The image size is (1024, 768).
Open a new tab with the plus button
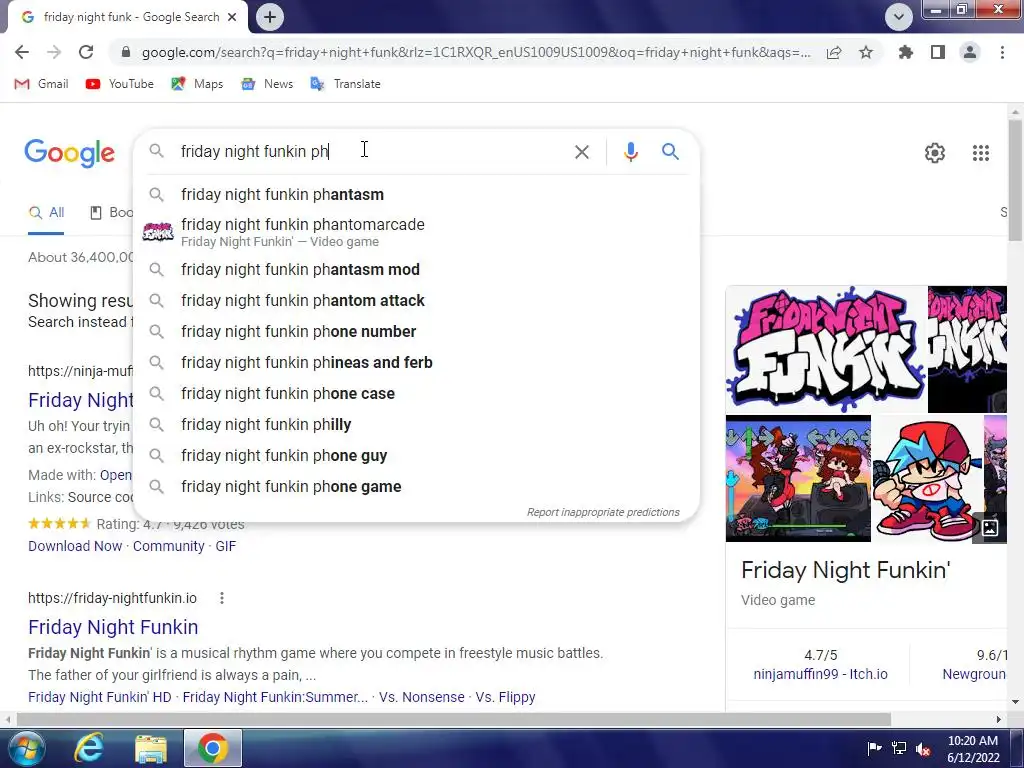pyautogui.click(x=270, y=17)
